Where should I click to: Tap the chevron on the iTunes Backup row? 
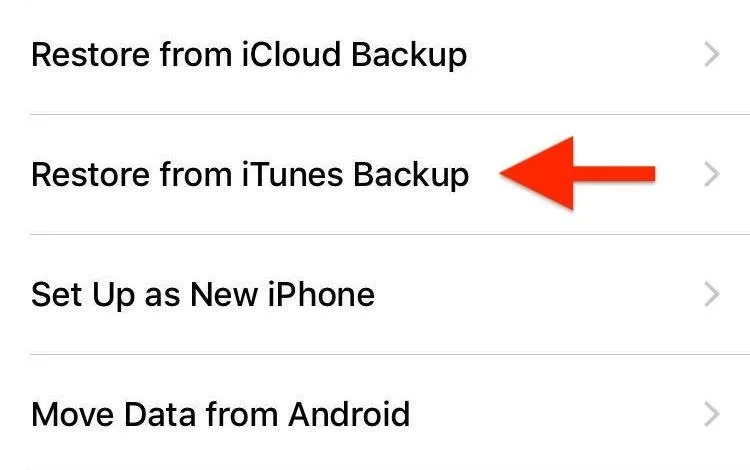(x=712, y=175)
